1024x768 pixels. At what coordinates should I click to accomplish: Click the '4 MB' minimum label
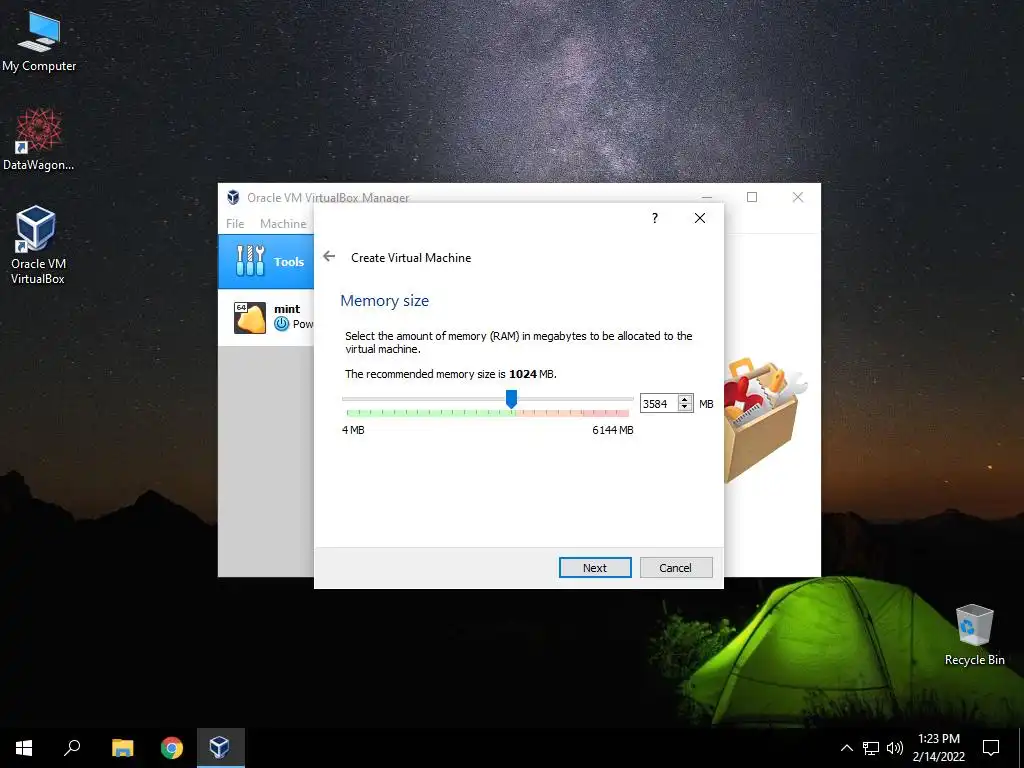[353, 430]
